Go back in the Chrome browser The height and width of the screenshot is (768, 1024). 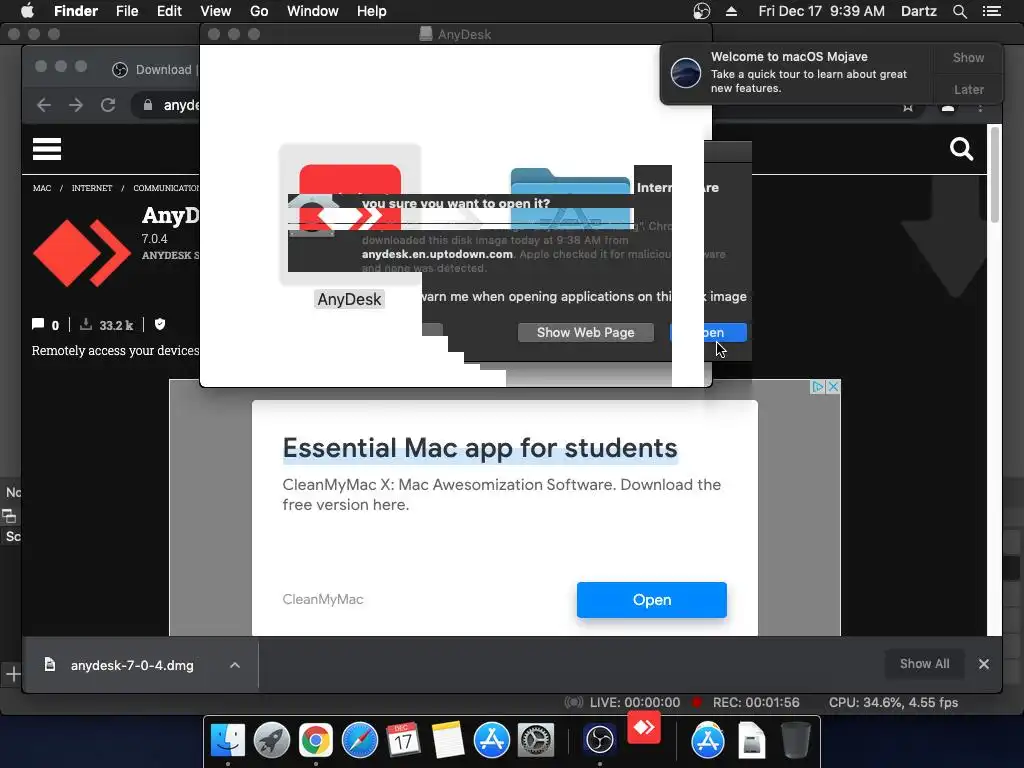pos(44,104)
